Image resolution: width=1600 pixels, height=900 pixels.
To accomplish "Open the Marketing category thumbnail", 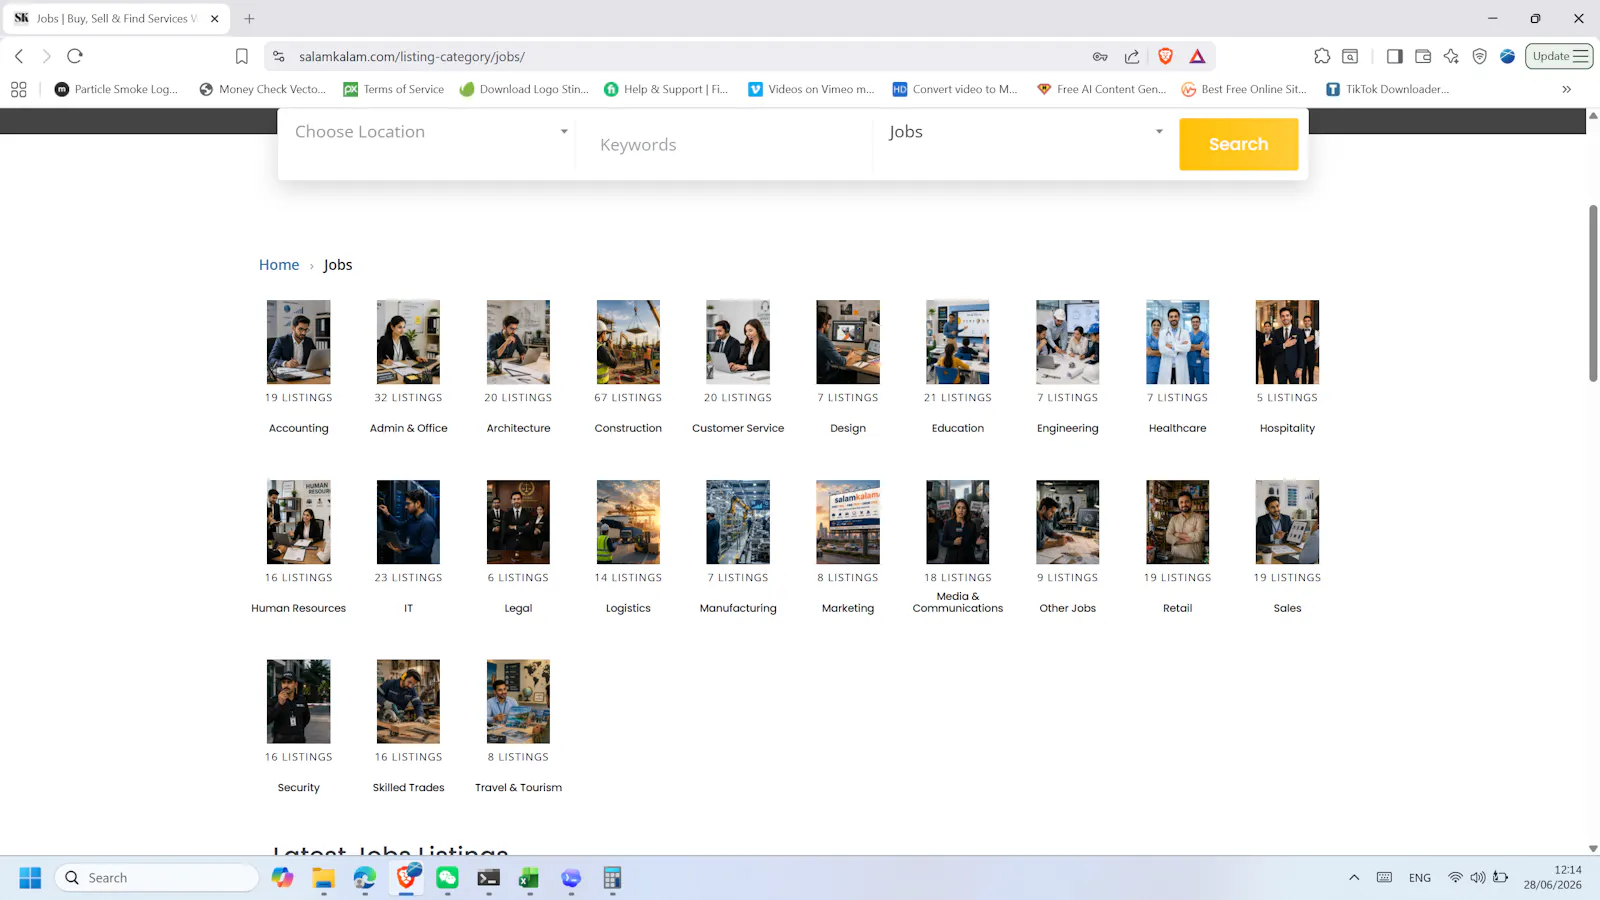I will point(848,522).
